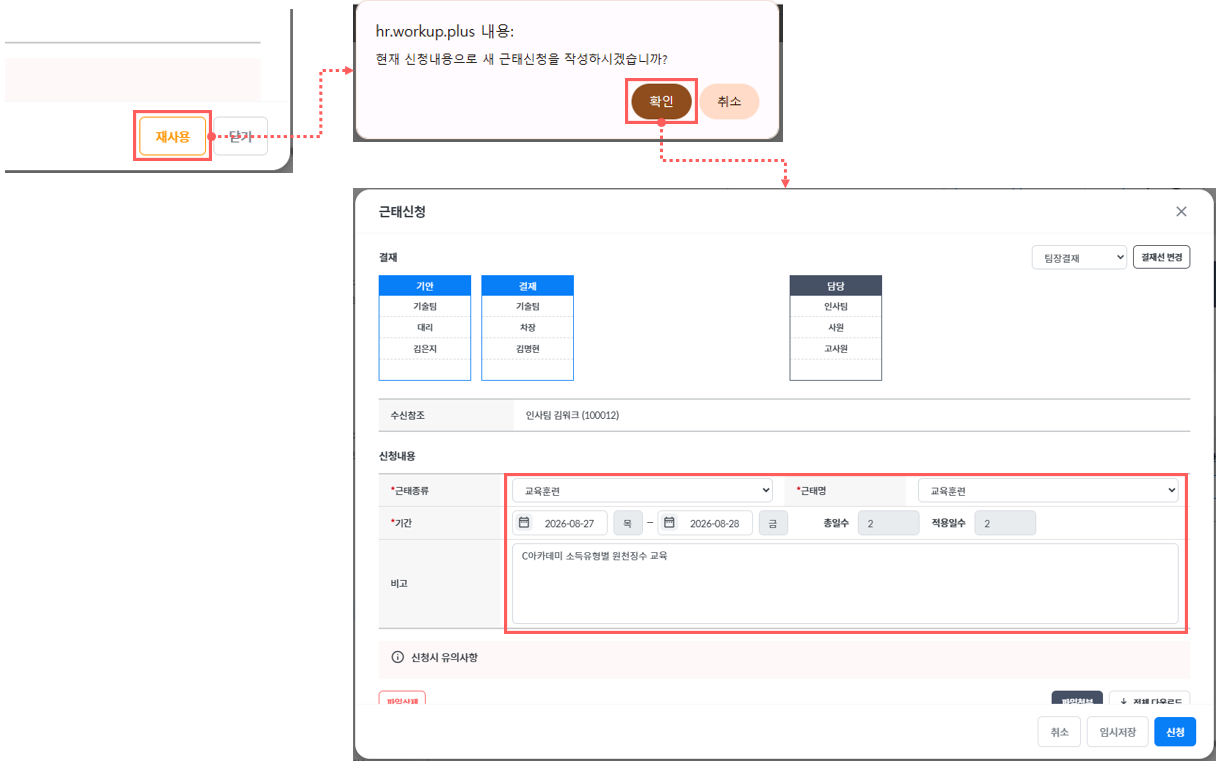Click the 결재선 변경 button
Image resolution: width=1220 pixels, height=764 pixels.
1161,257
